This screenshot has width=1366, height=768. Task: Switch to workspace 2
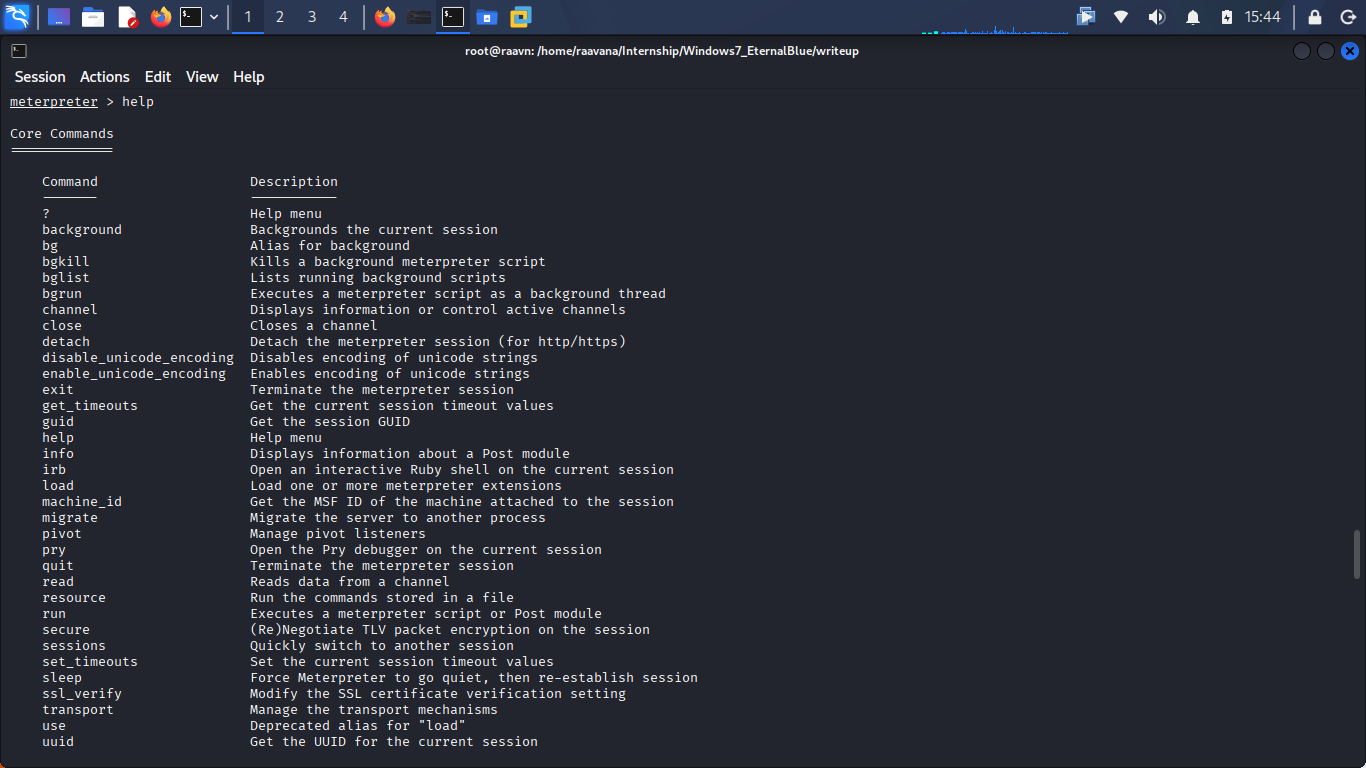(280, 17)
